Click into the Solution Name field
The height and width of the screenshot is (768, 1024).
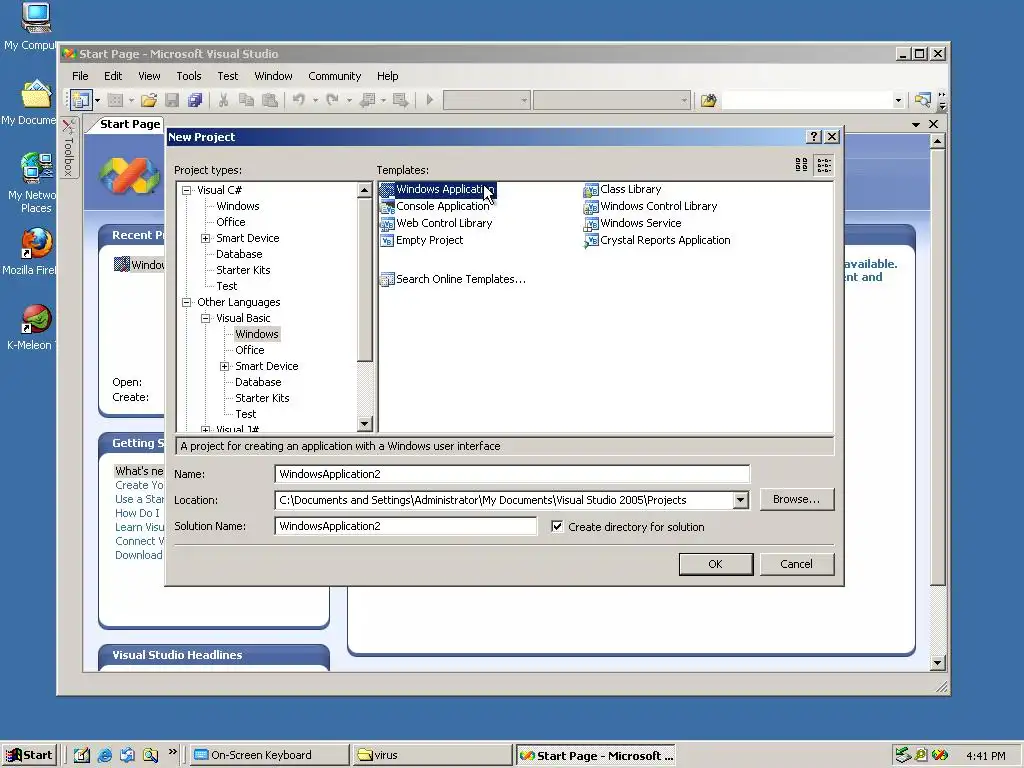[x=406, y=526]
